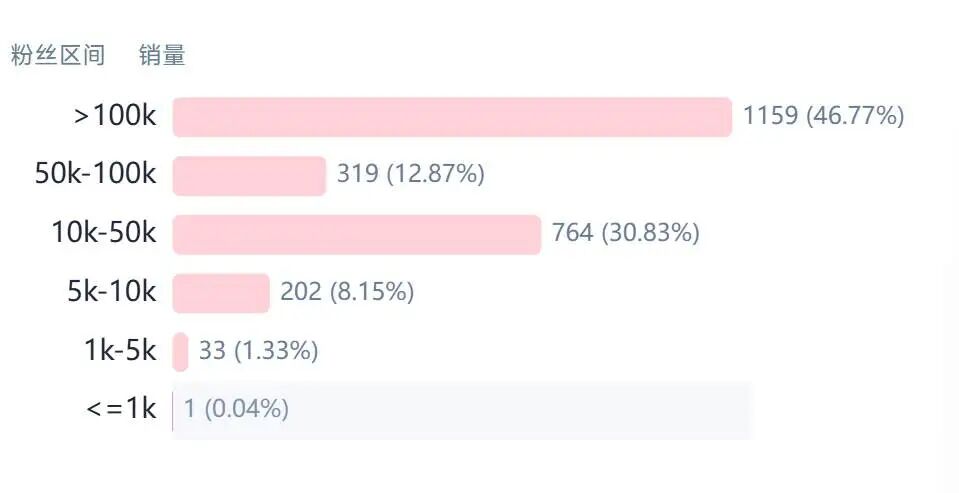The image size is (959, 493).
Task: Click the pink bar for 10k-50k
Action: pyautogui.click(x=356, y=234)
